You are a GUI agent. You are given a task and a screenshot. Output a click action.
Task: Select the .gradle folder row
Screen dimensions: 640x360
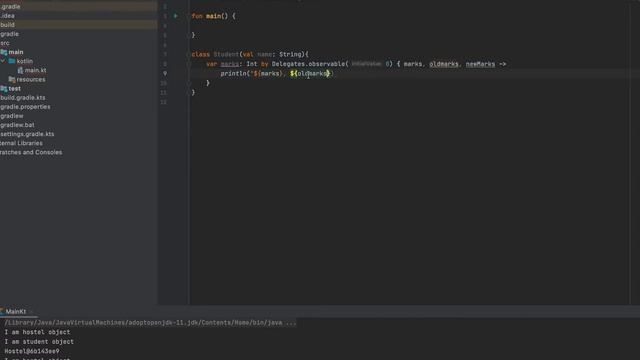pos(78,7)
